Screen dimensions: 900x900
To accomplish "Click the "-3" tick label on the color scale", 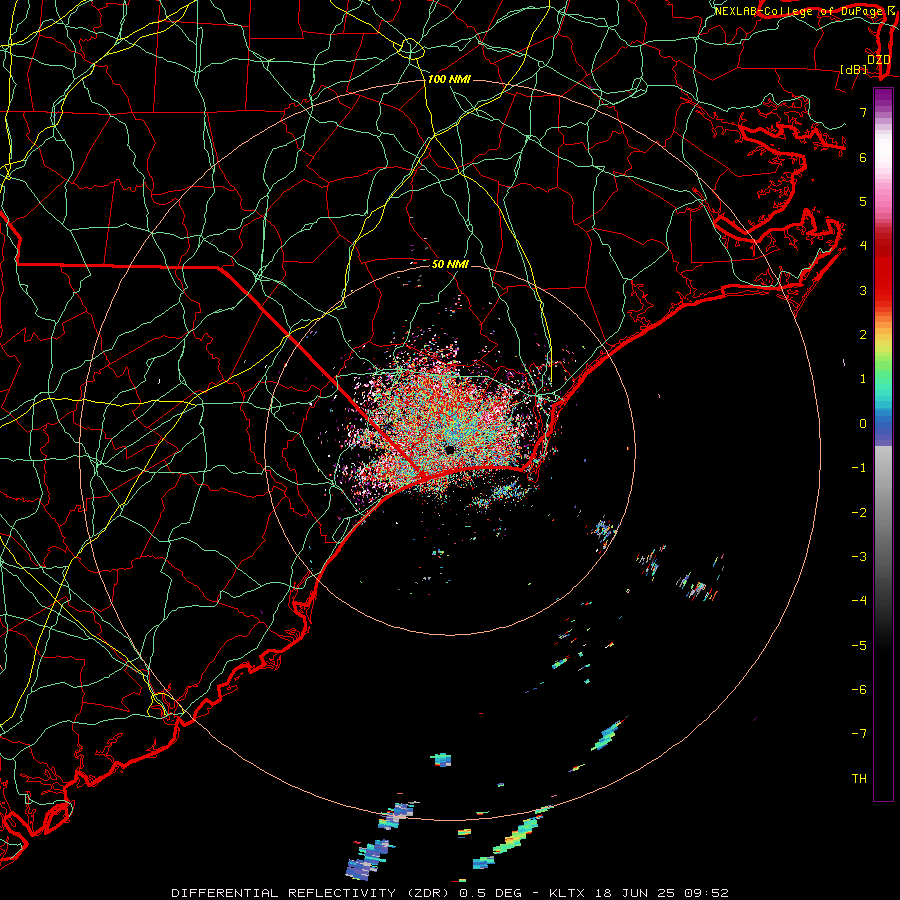I will pos(859,557).
